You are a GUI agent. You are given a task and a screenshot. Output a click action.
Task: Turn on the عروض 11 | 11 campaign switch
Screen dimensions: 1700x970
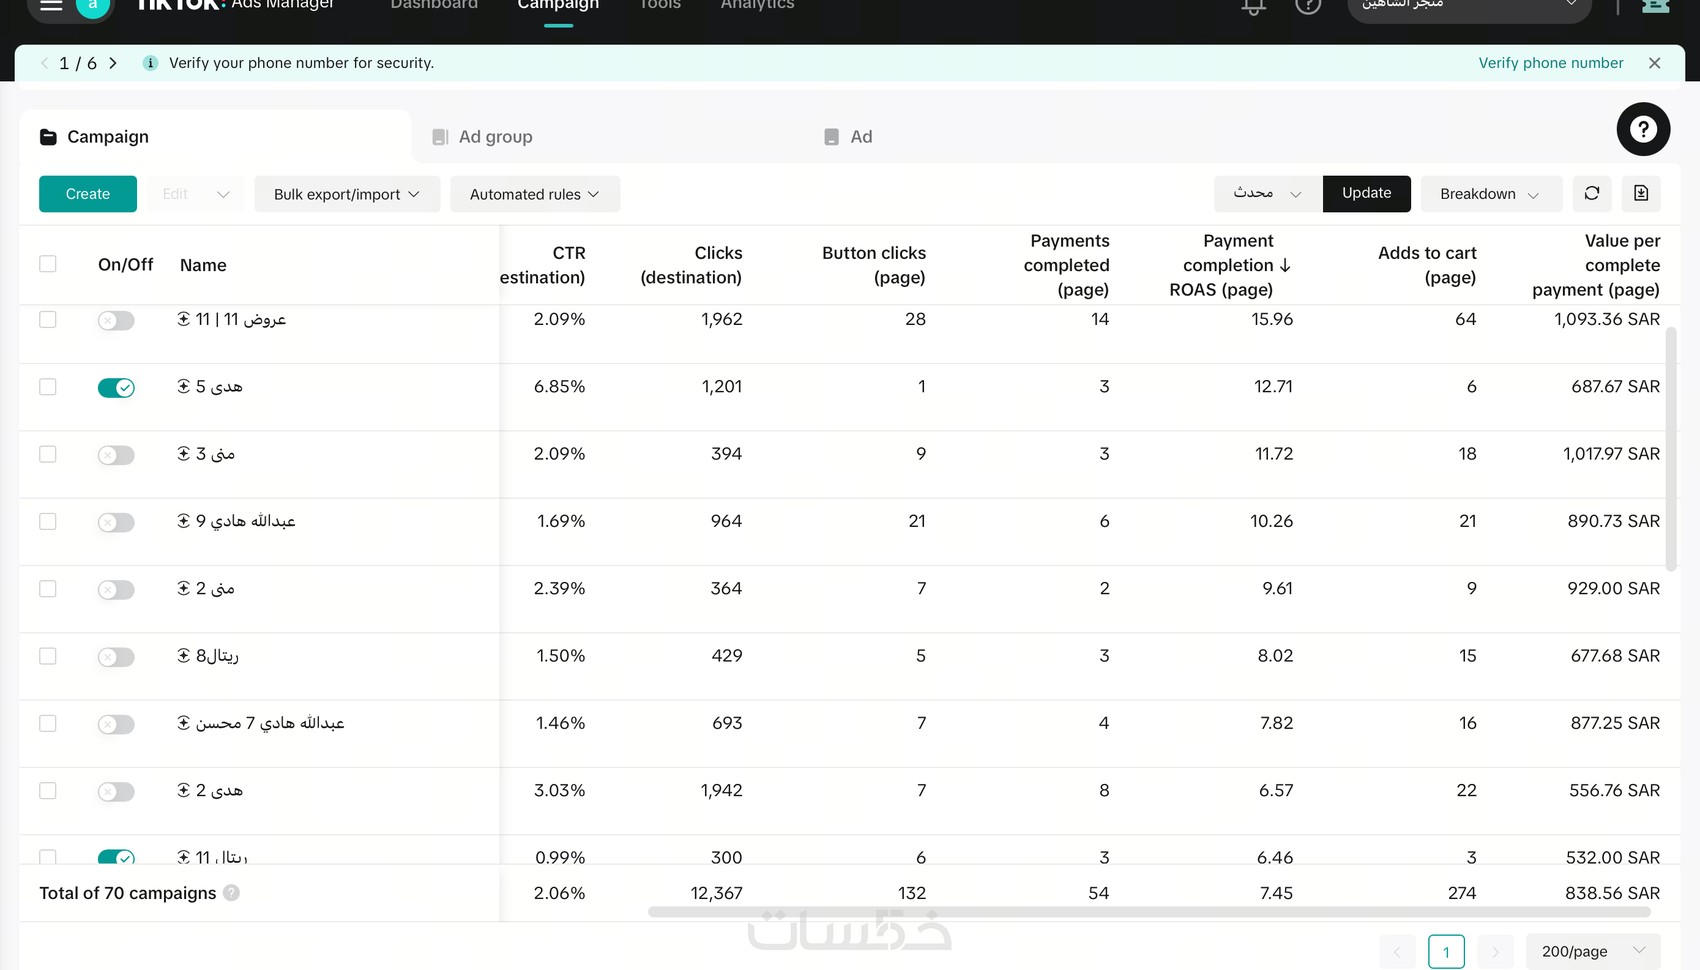pyautogui.click(x=116, y=321)
